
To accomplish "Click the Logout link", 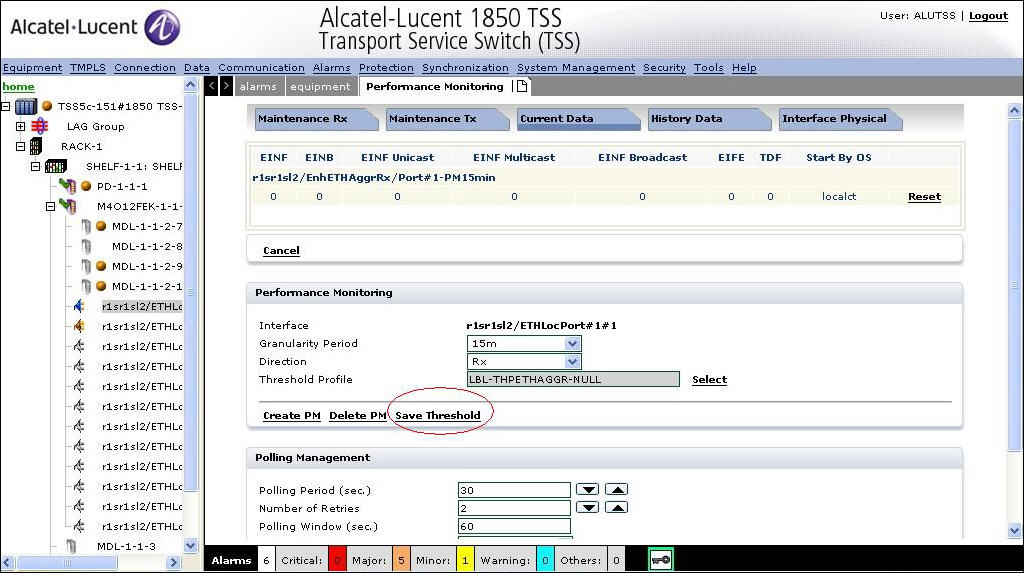I will (x=988, y=16).
